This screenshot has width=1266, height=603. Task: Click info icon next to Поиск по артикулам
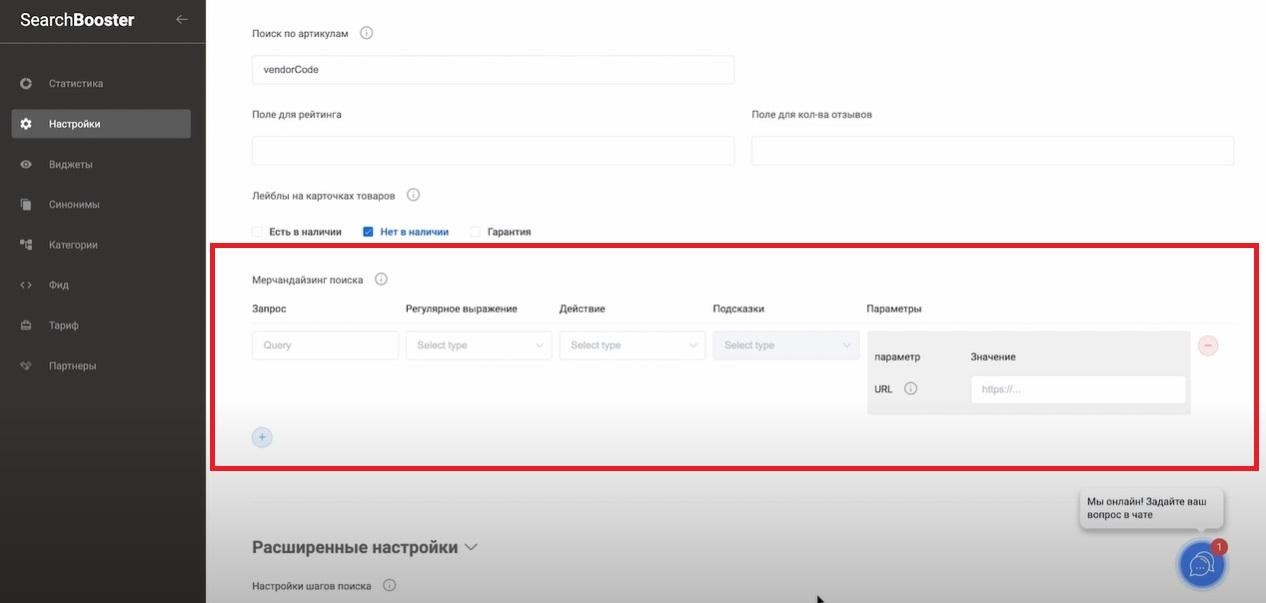coord(366,33)
